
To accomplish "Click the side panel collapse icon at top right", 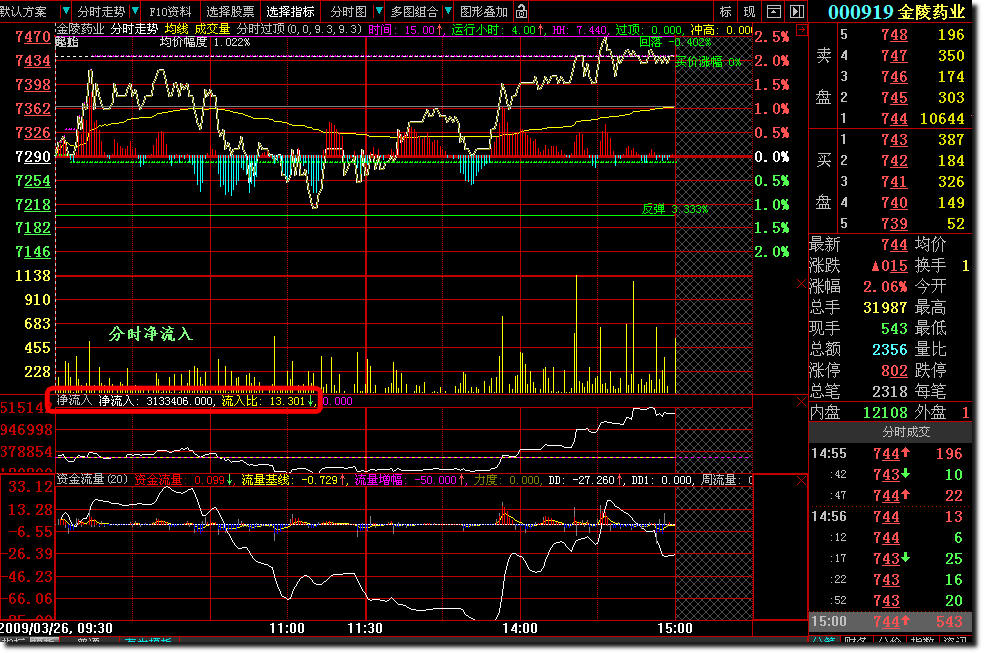I will pos(796,11).
